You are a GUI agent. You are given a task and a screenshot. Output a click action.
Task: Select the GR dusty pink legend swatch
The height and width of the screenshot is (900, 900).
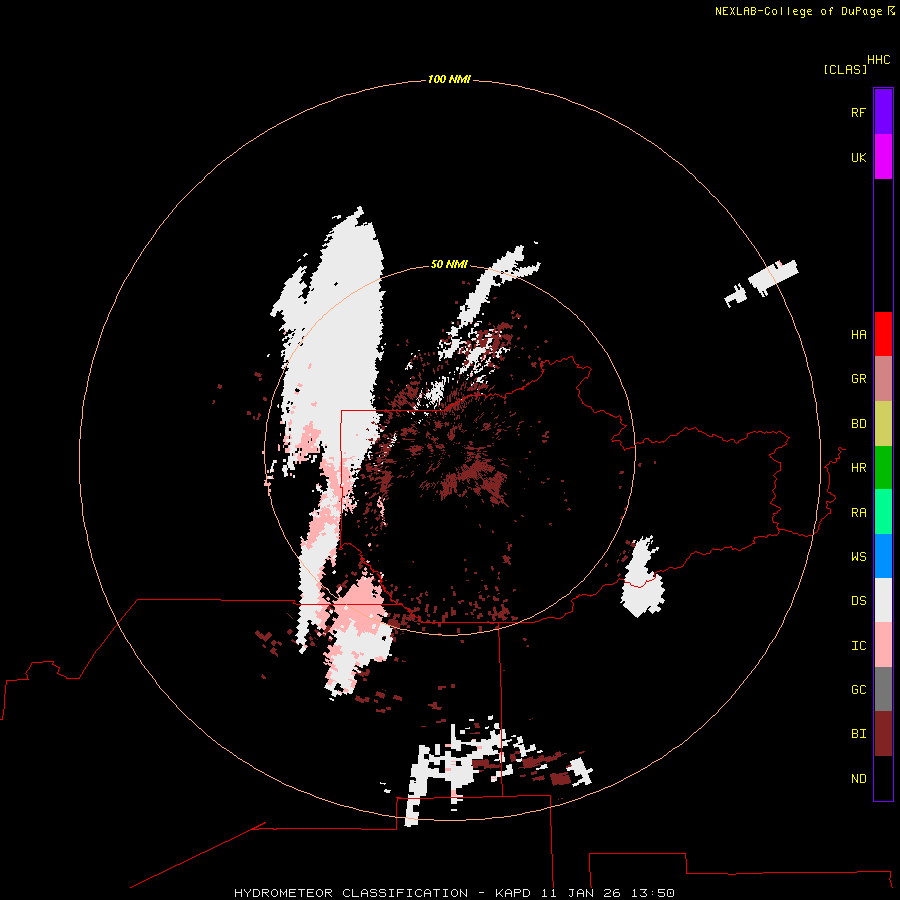coord(883,379)
